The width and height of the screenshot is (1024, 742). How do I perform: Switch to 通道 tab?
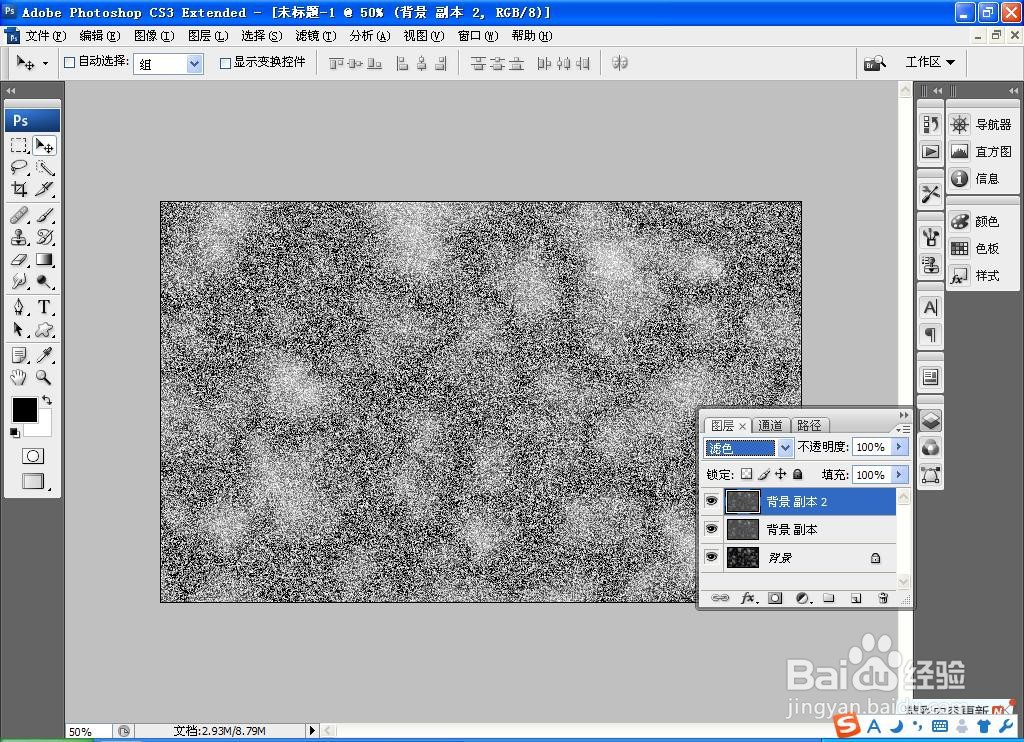click(771, 426)
